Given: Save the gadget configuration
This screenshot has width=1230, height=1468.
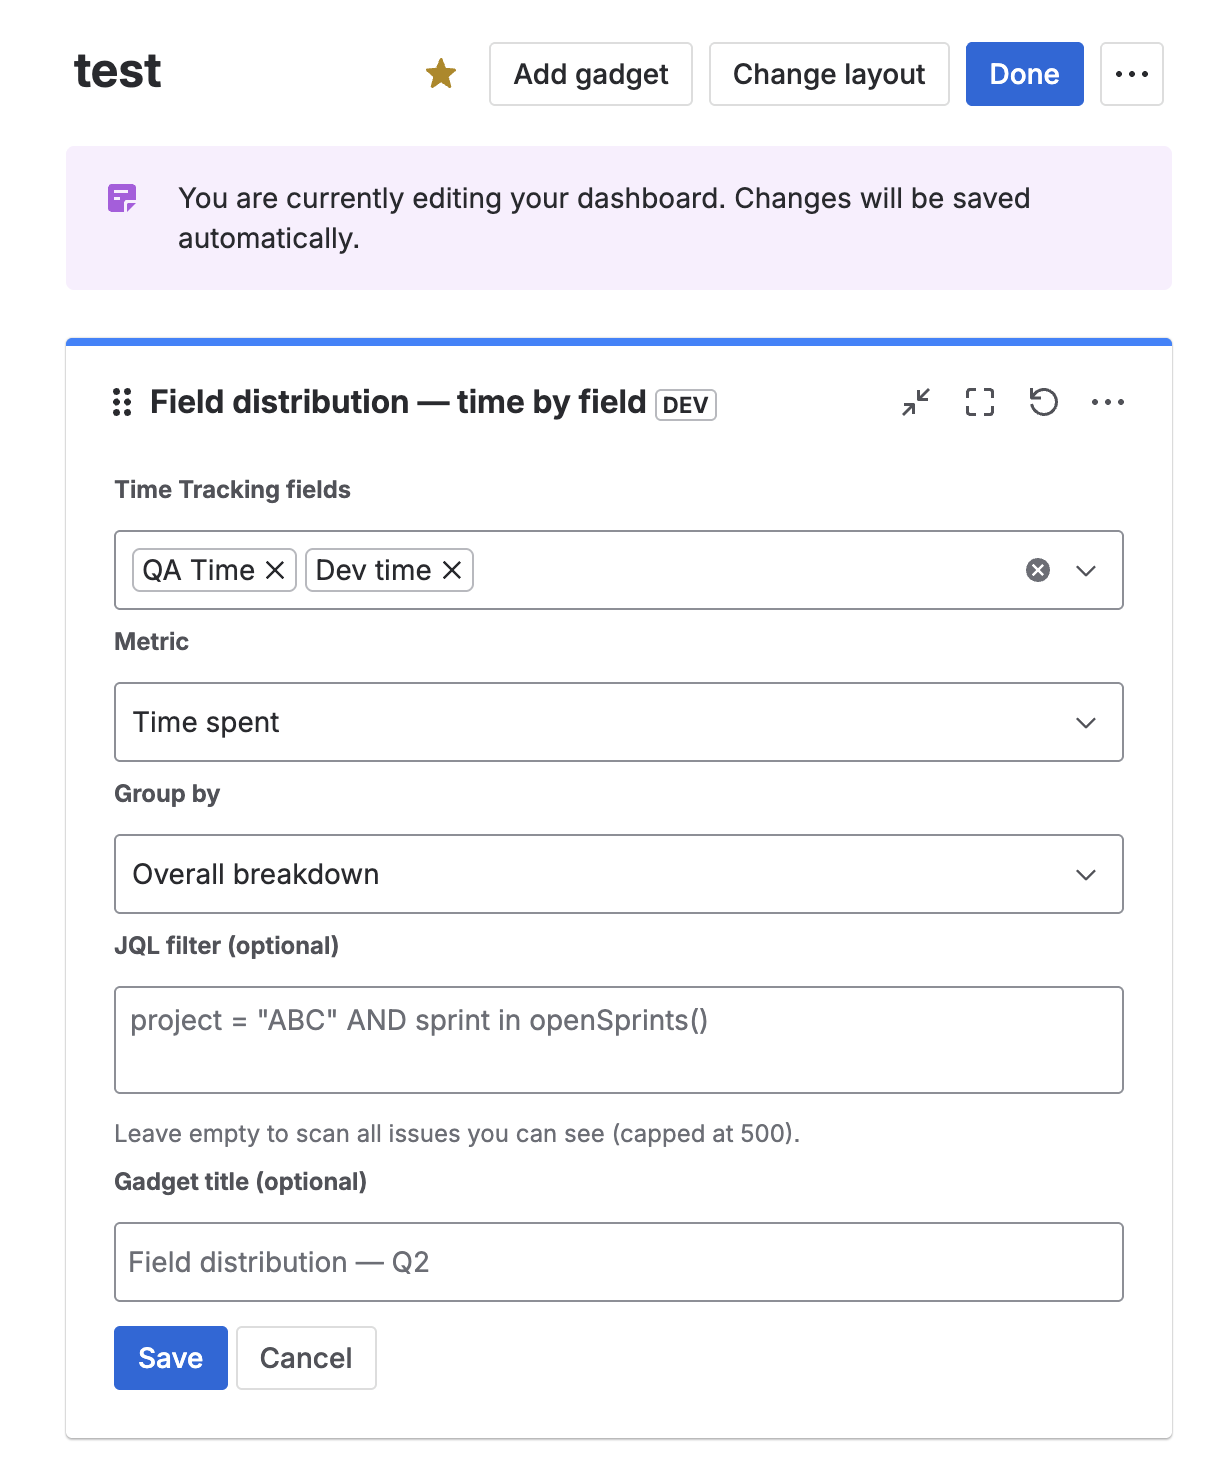Looking at the screenshot, I should [171, 1358].
